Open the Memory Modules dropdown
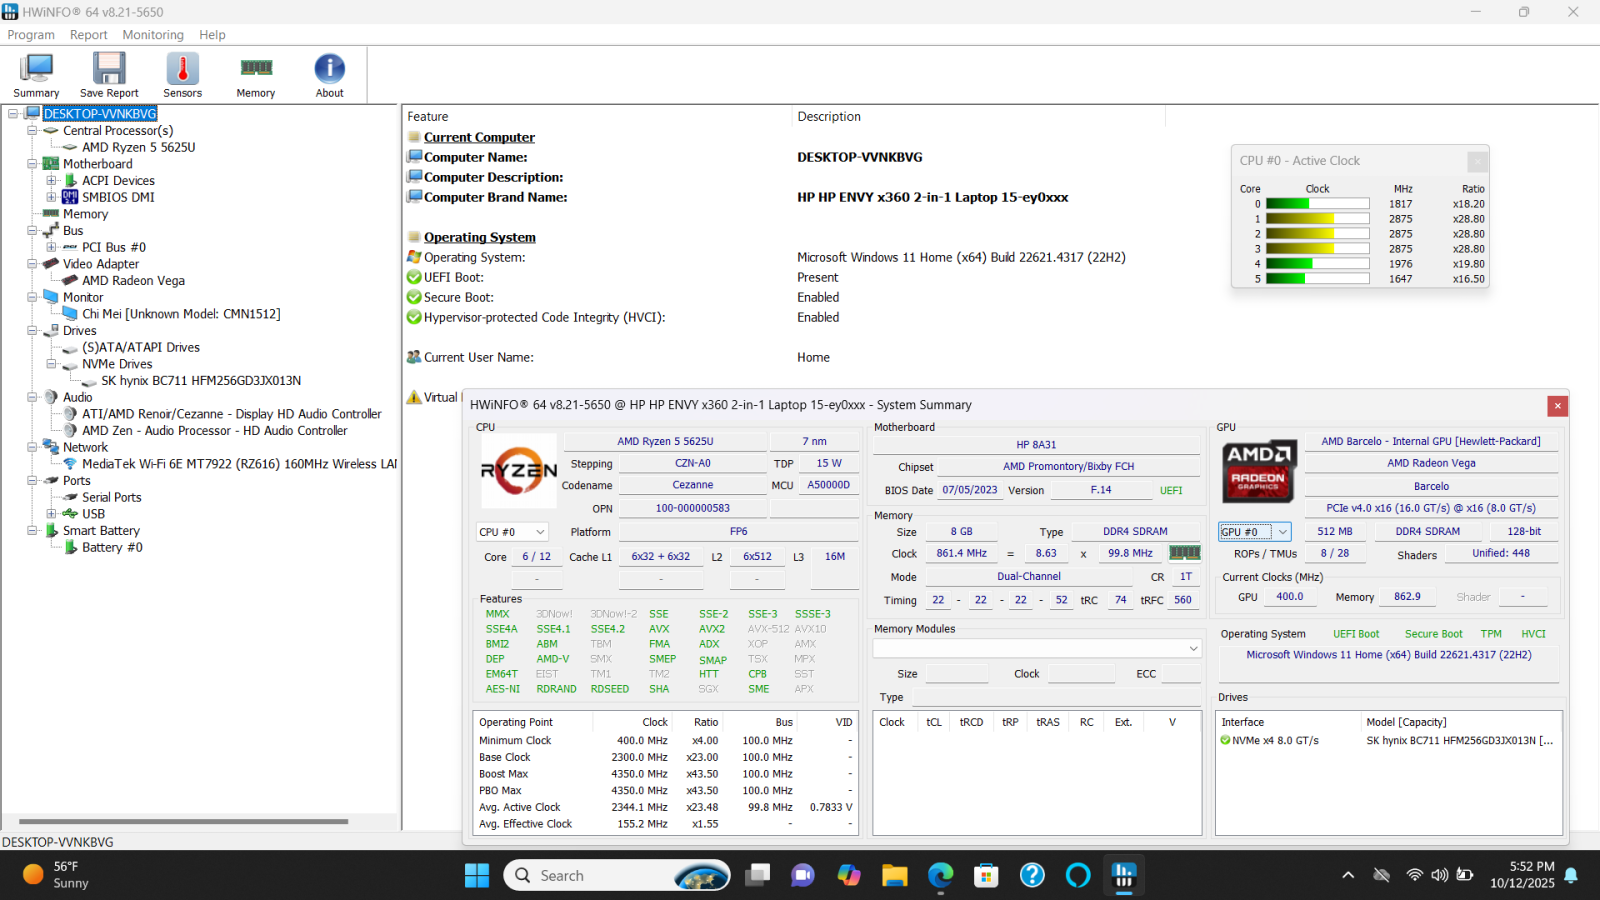This screenshot has height=900, width=1600. click(x=1036, y=649)
